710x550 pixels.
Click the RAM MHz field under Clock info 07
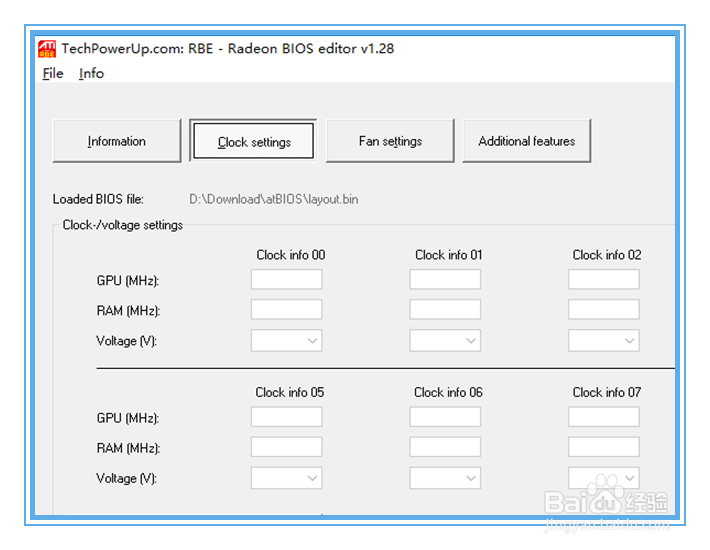coord(604,447)
